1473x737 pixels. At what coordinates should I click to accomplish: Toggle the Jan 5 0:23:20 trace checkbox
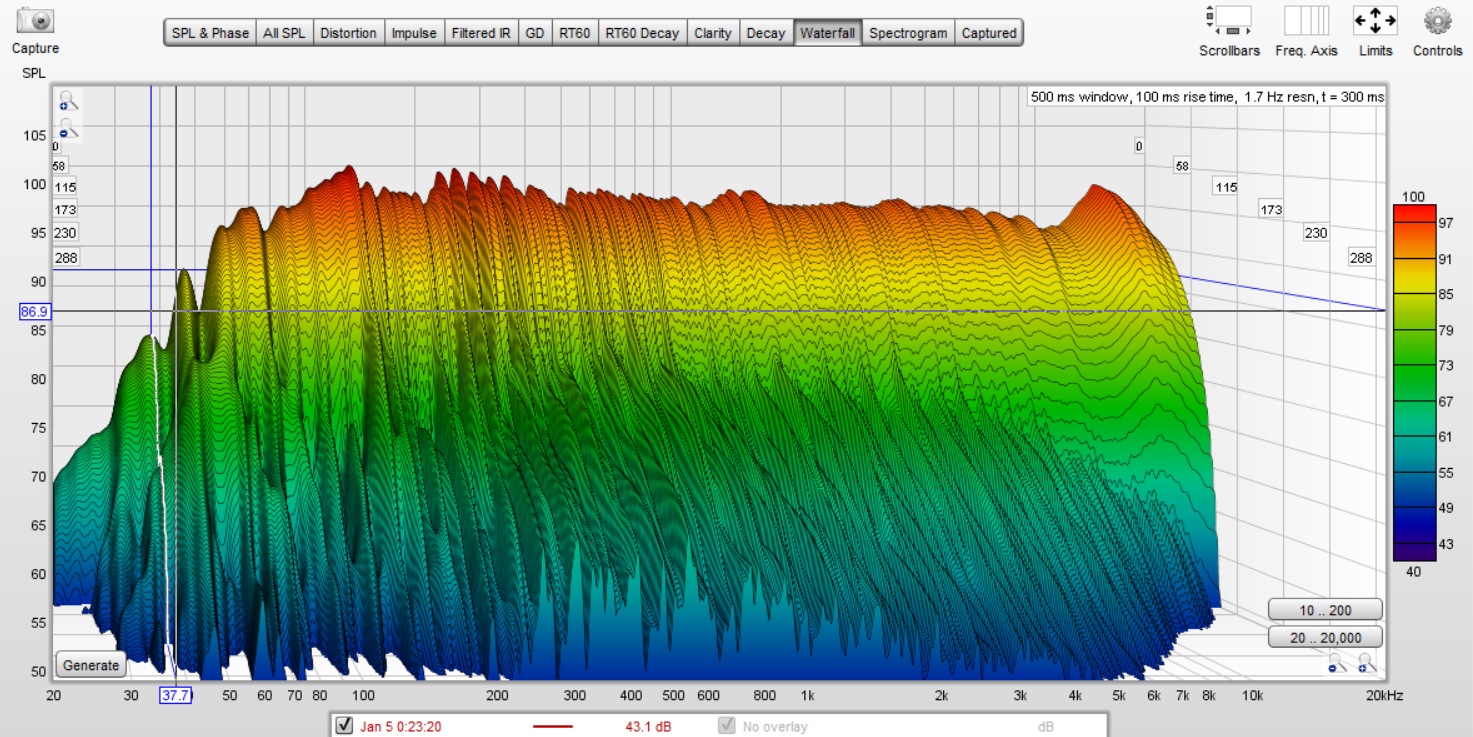tap(345, 726)
